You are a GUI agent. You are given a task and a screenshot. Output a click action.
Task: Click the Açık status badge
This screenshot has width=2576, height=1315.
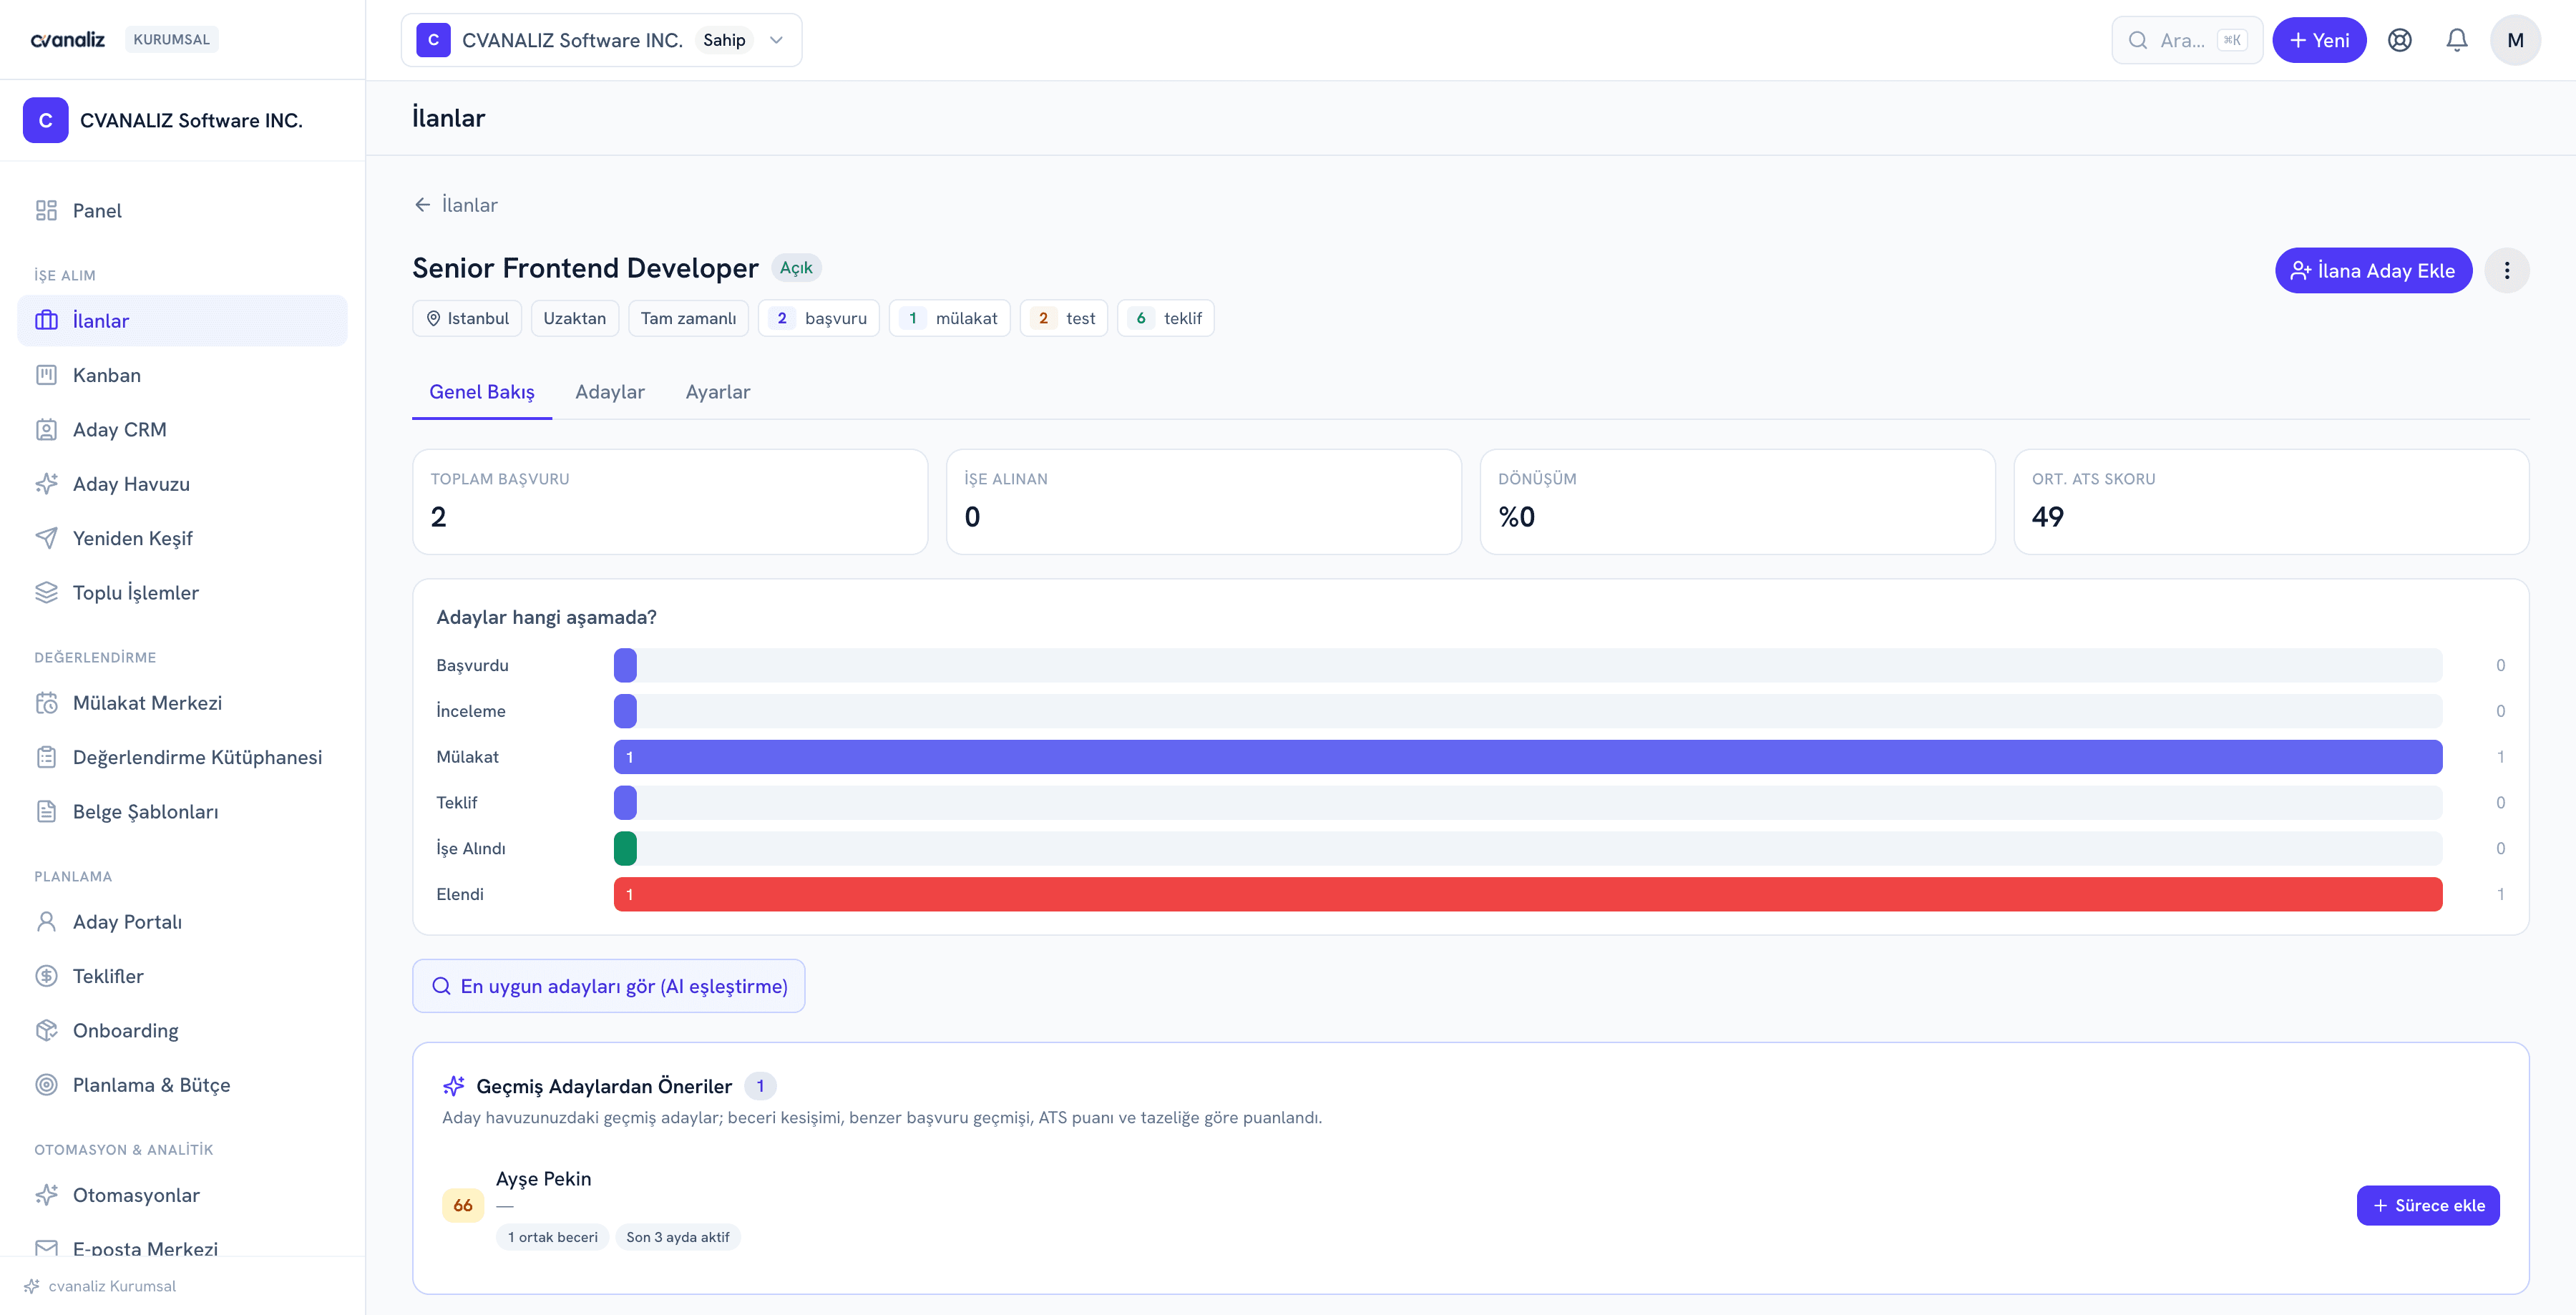click(796, 268)
